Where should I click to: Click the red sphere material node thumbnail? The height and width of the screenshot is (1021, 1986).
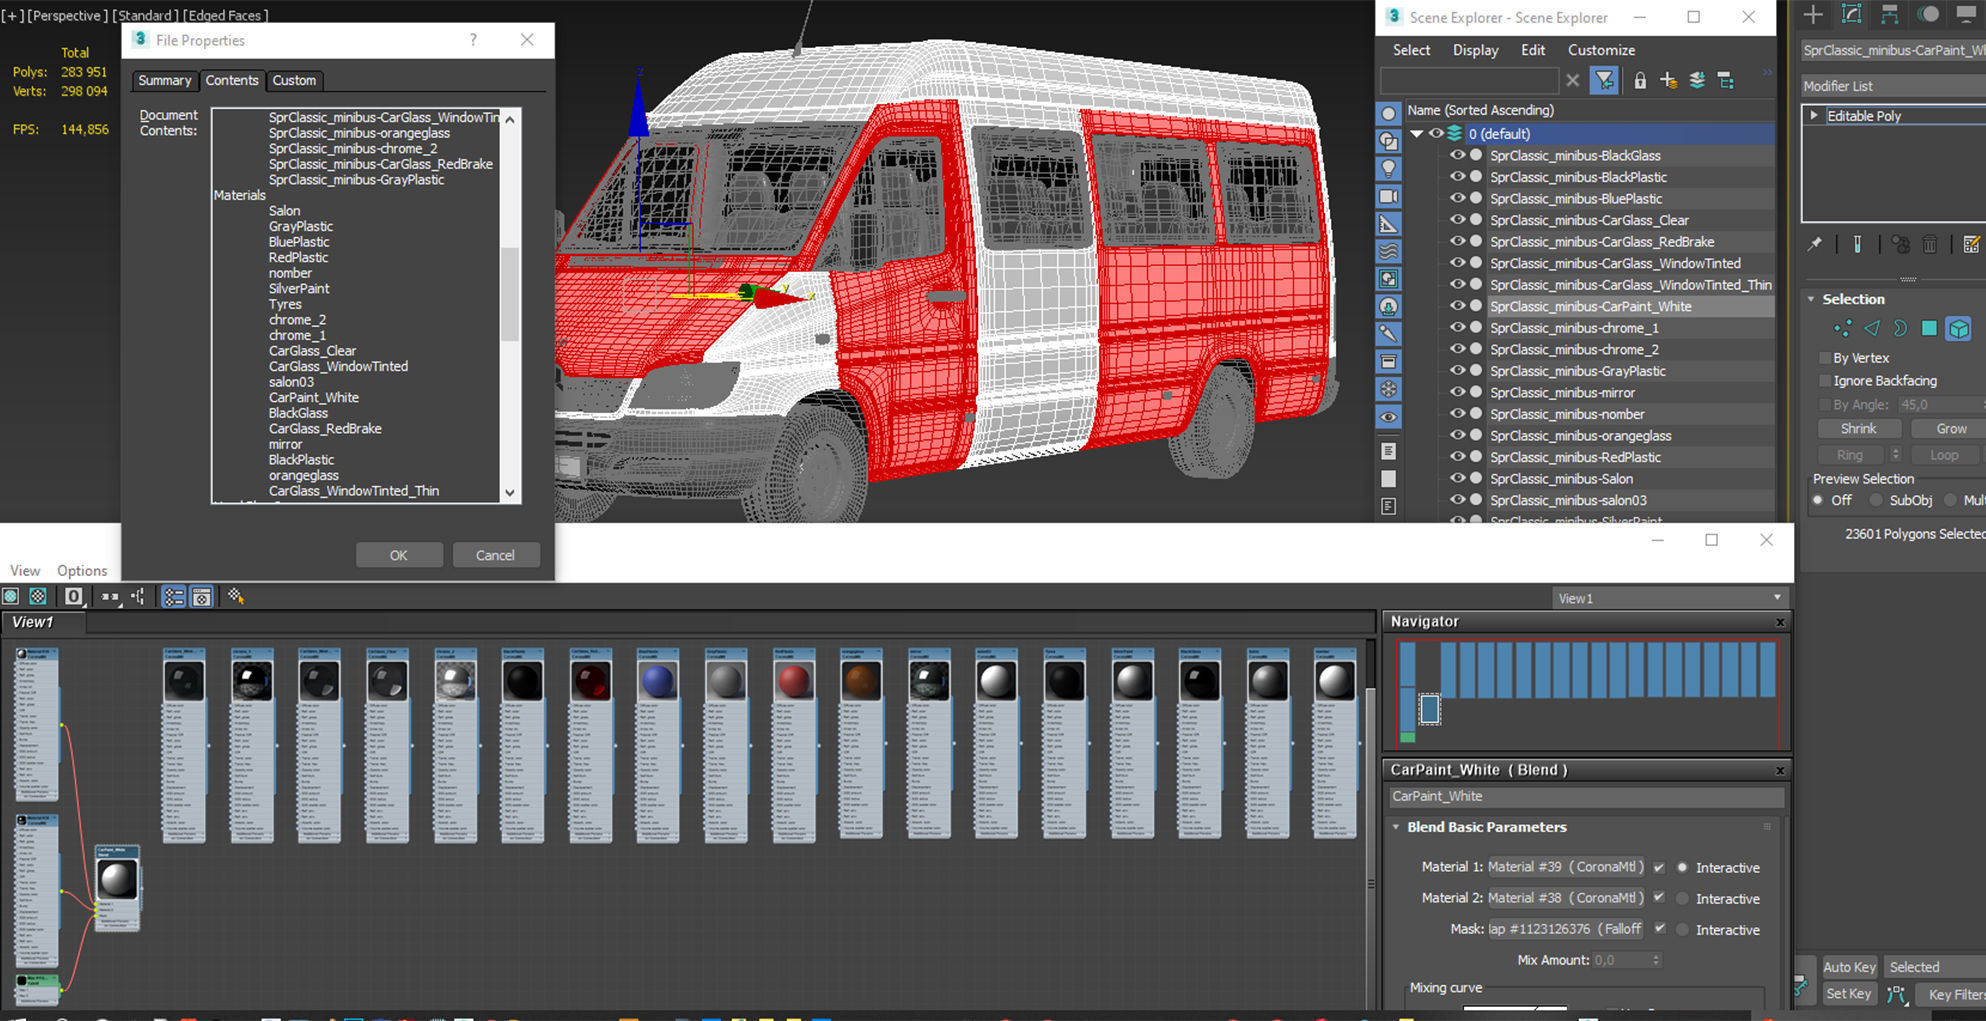point(794,682)
